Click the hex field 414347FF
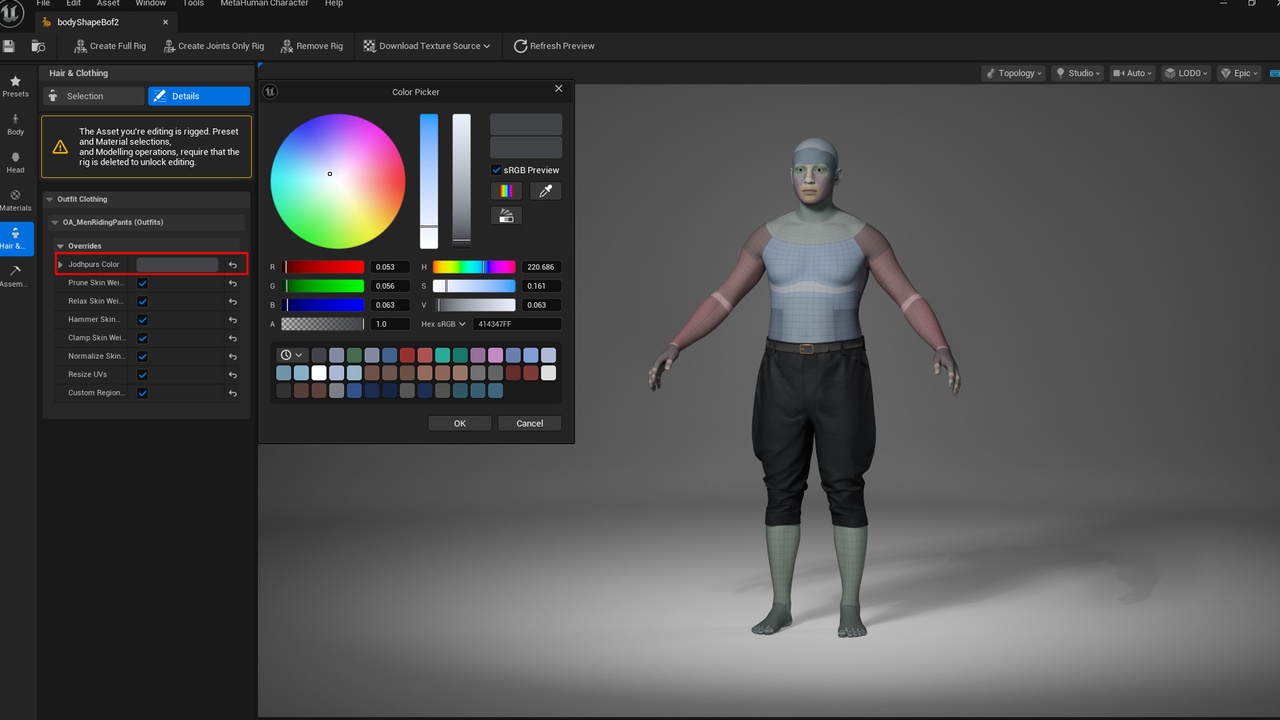 coord(517,324)
